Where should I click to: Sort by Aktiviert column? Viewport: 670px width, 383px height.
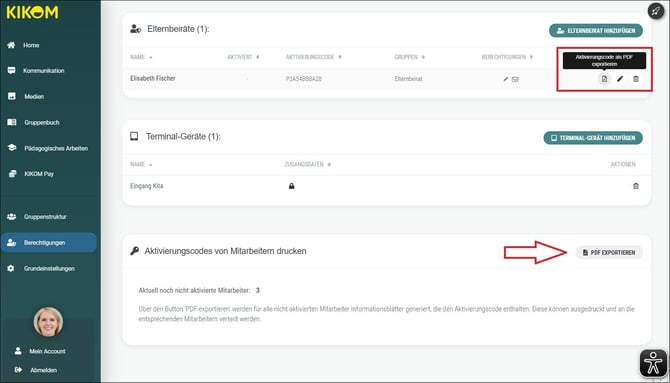pyautogui.click(x=243, y=57)
